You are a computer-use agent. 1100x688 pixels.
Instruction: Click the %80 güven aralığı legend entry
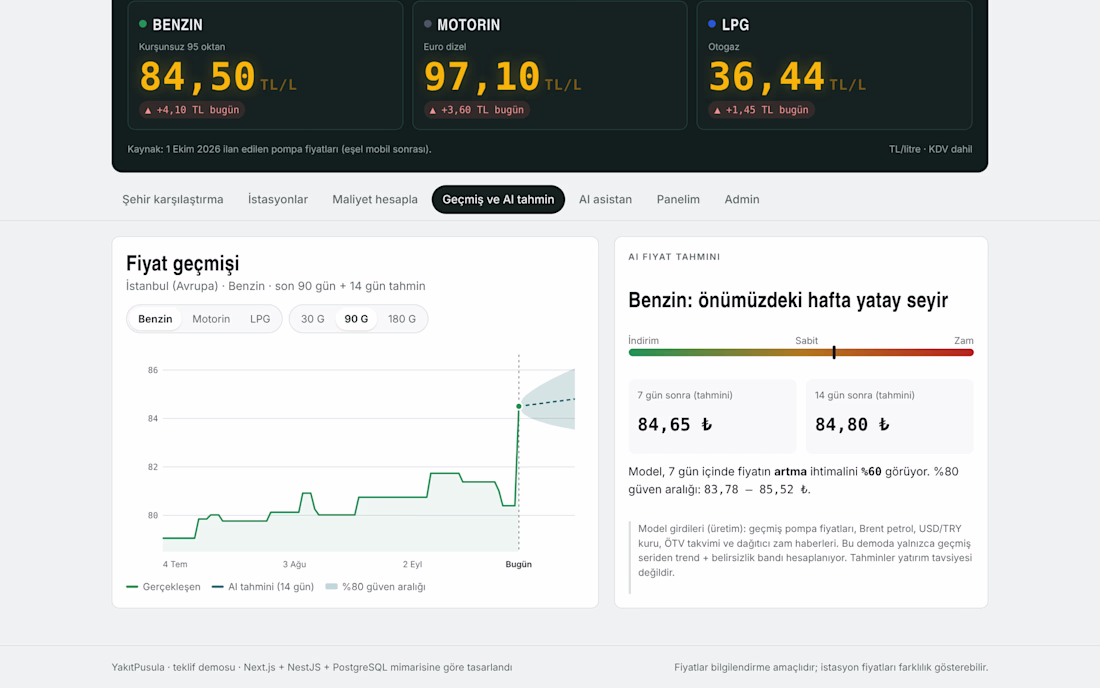[x=375, y=587]
